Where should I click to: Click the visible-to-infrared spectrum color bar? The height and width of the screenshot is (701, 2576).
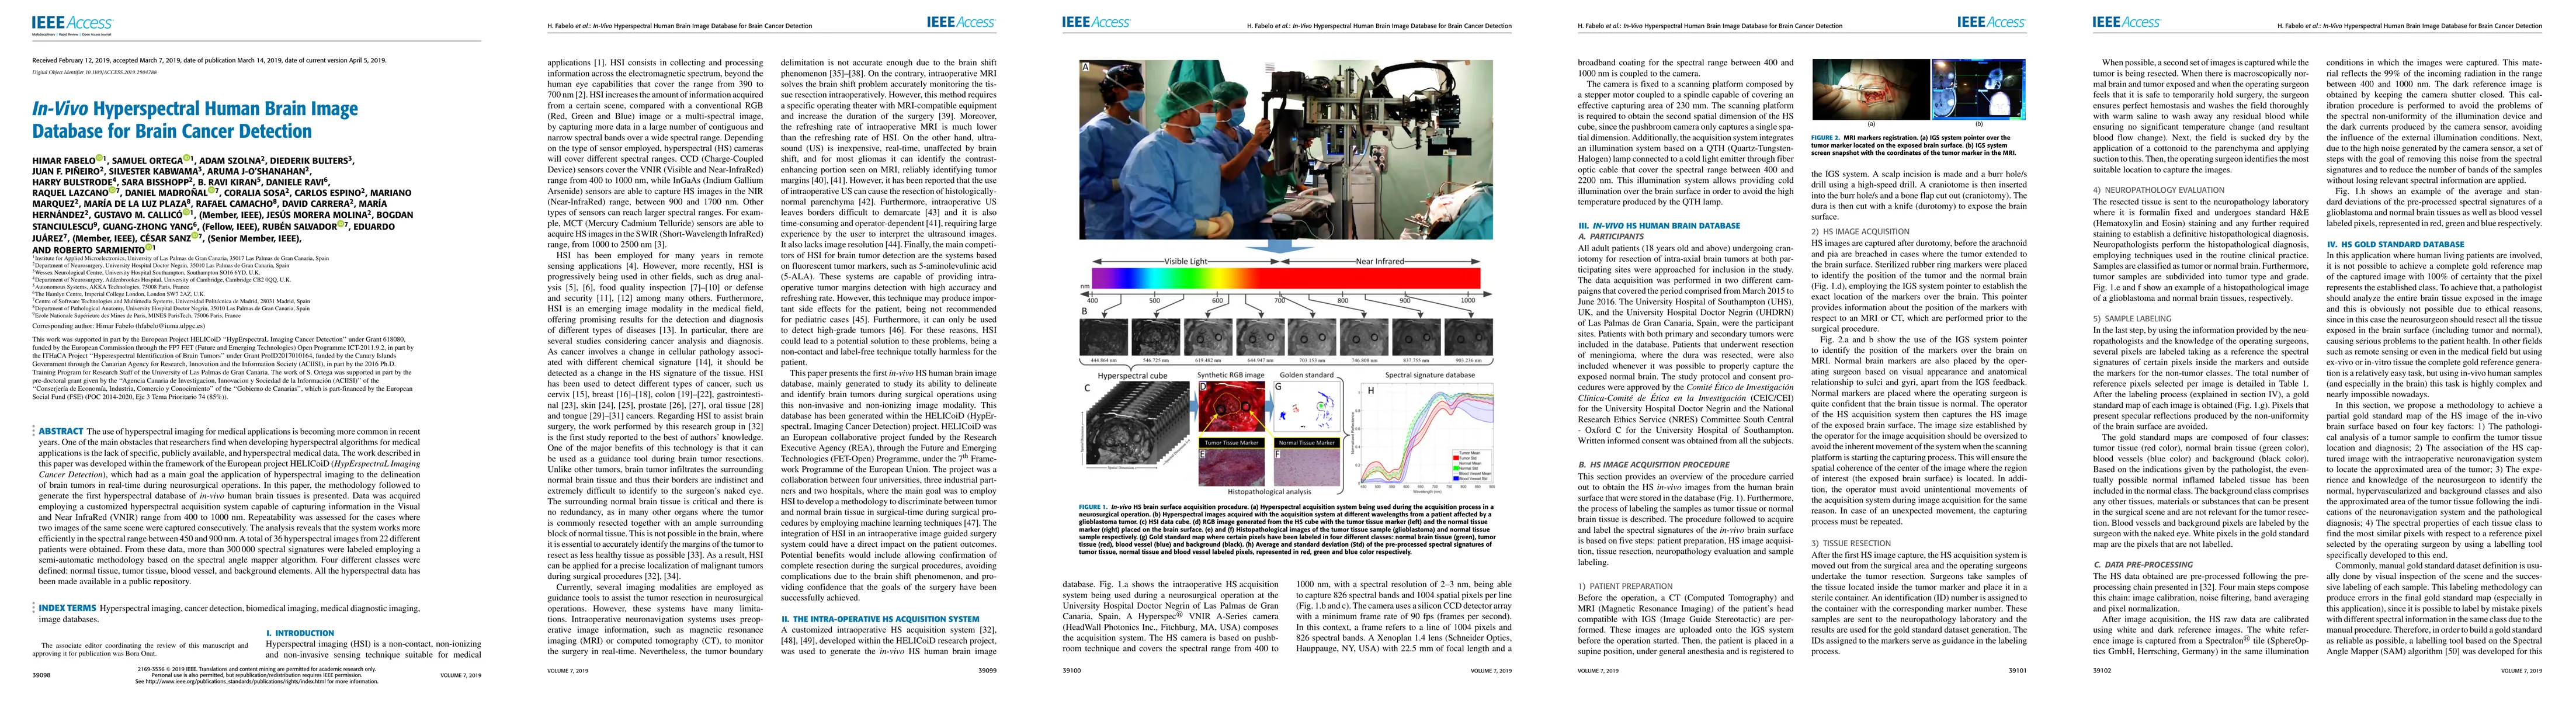(1286, 278)
